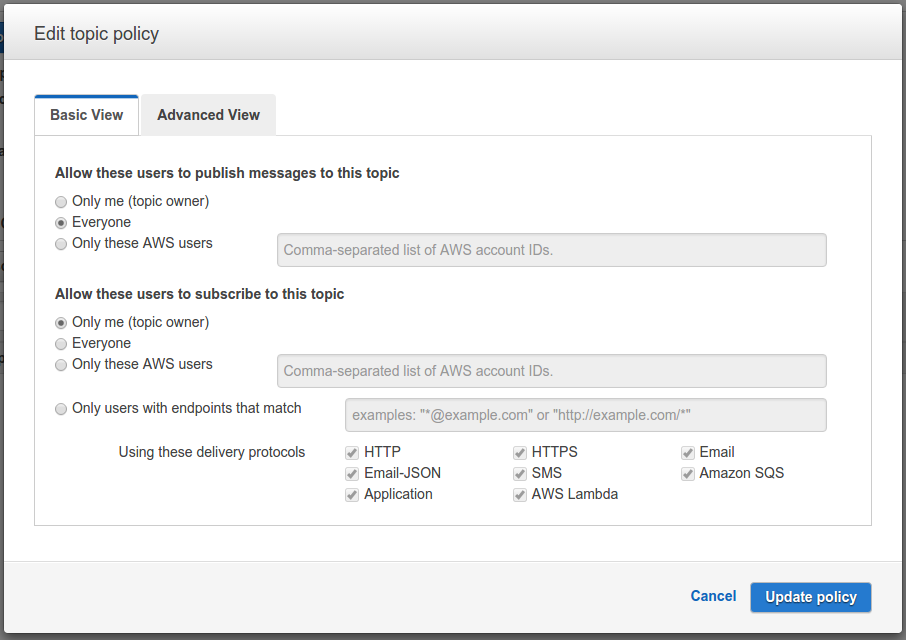Uncheck the Email delivery protocol
906x640 pixels.
click(x=688, y=453)
